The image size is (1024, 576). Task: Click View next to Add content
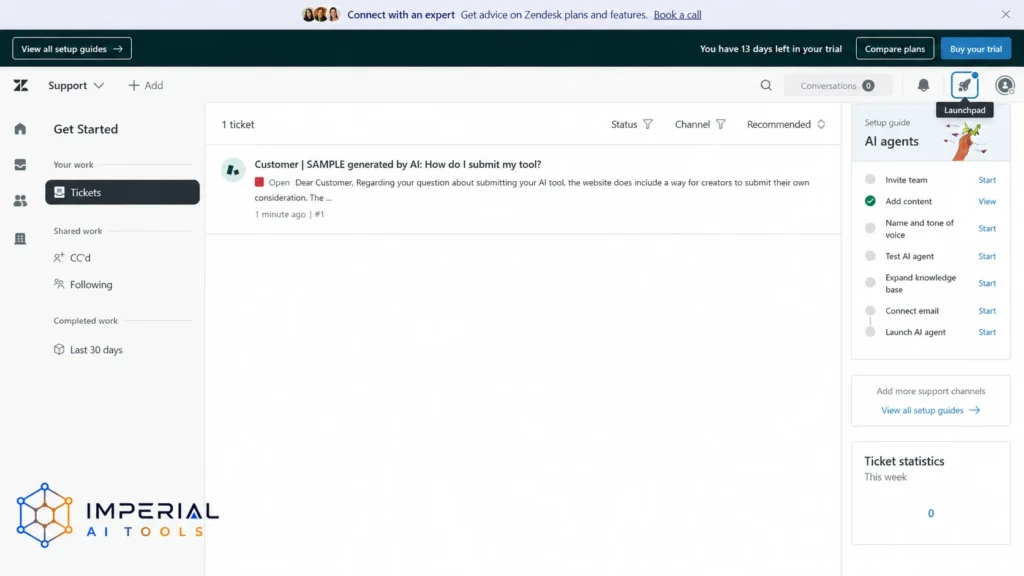[x=987, y=201]
